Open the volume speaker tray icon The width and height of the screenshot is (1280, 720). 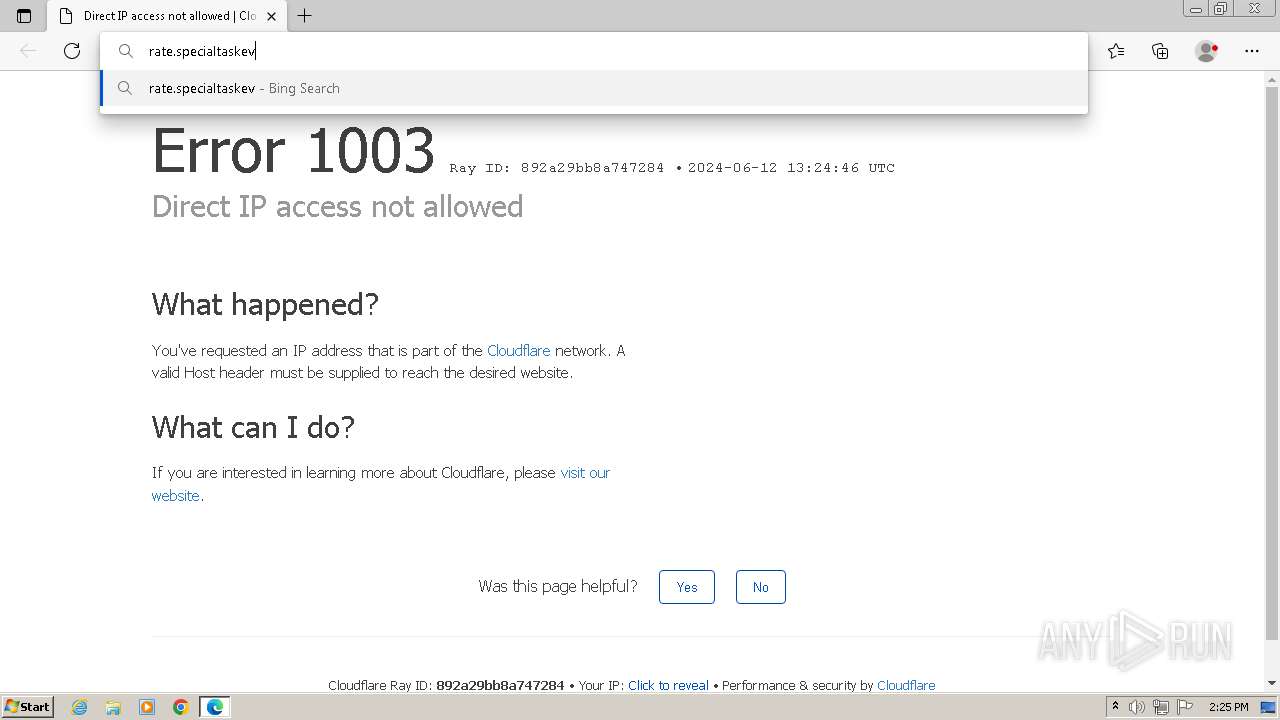(x=1137, y=707)
